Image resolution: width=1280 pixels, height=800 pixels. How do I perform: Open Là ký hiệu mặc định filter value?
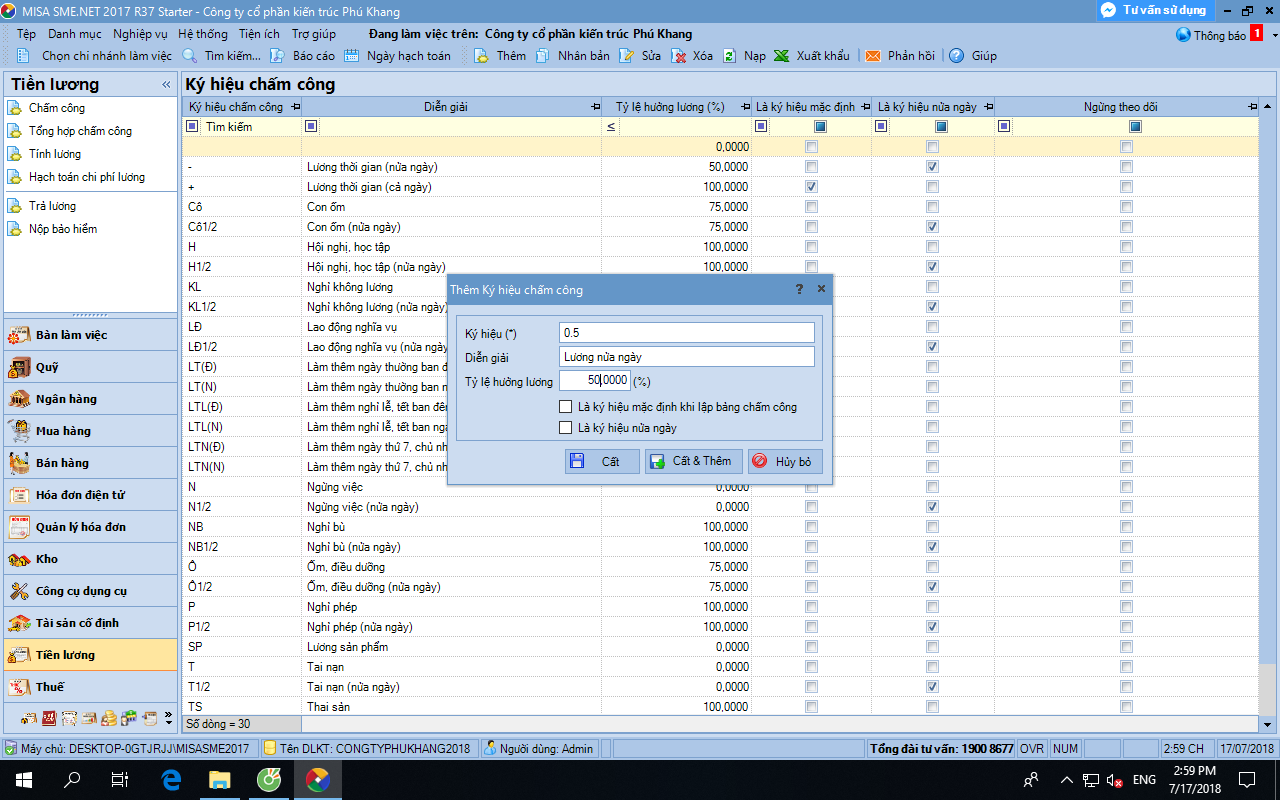tap(820, 126)
